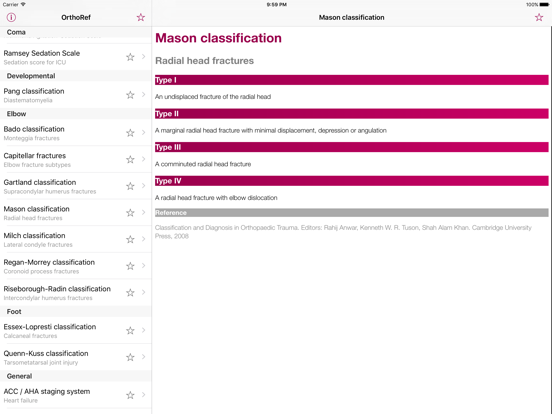The image size is (552, 414).
Task: Click the Developmental section header
Action: [76, 76]
